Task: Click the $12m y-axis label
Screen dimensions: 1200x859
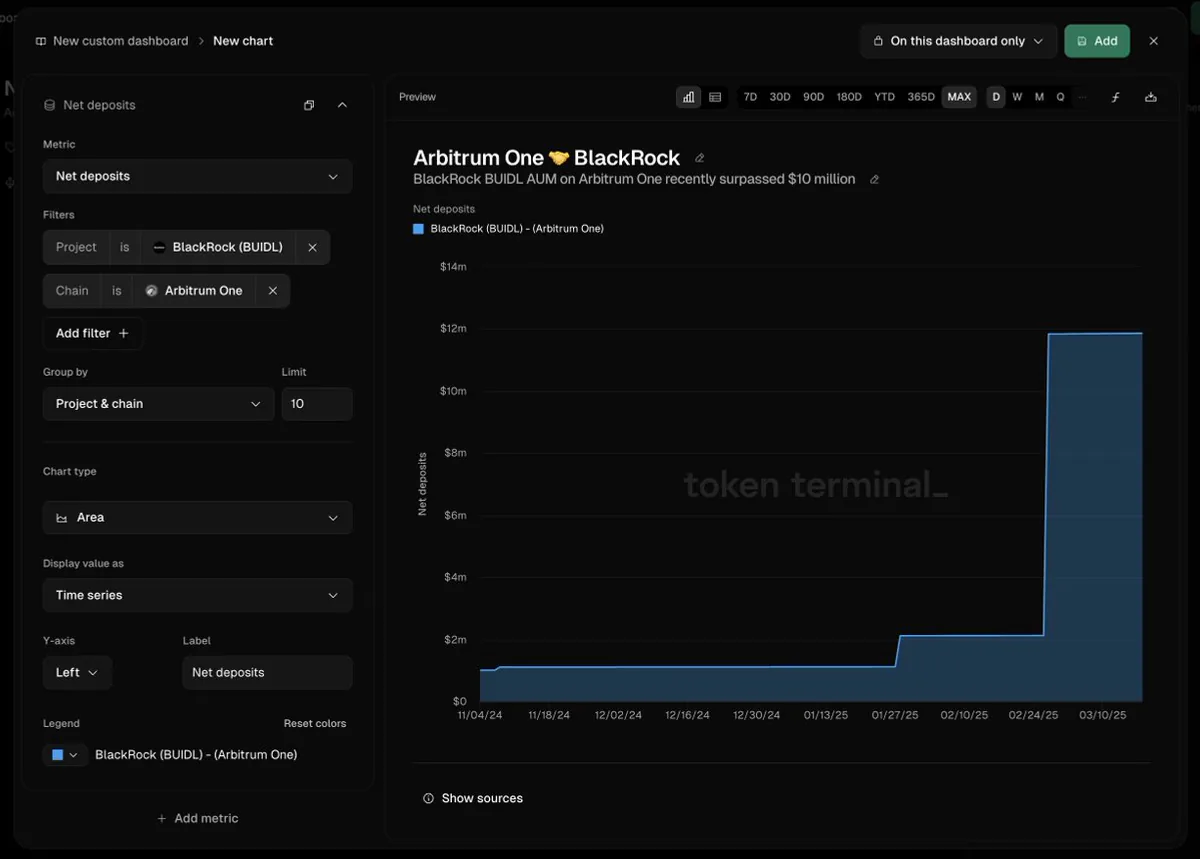Action: [453, 329]
